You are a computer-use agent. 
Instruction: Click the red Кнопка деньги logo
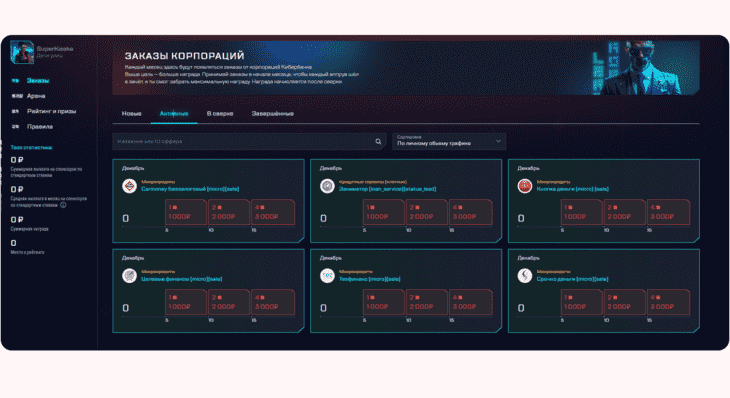[x=525, y=186]
